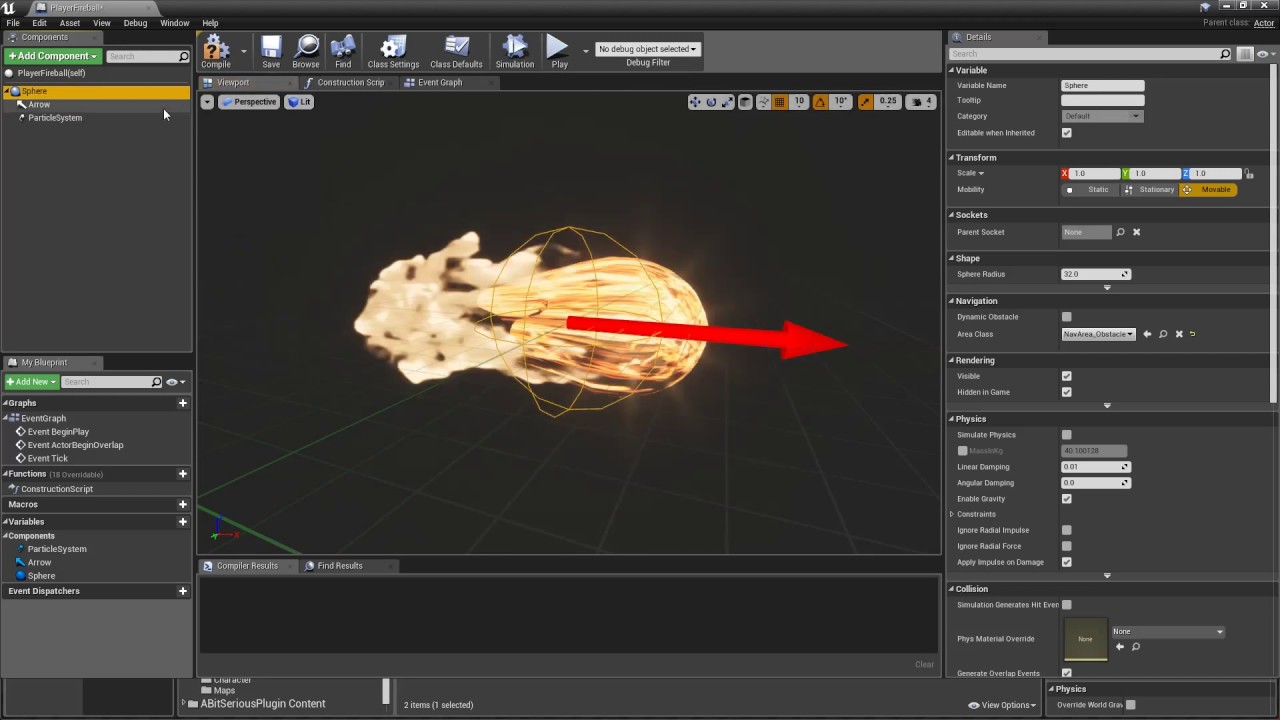Open grid snap size value 10
This screenshot has width=1280, height=720.
pyautogui.click(x=799, y=102)
